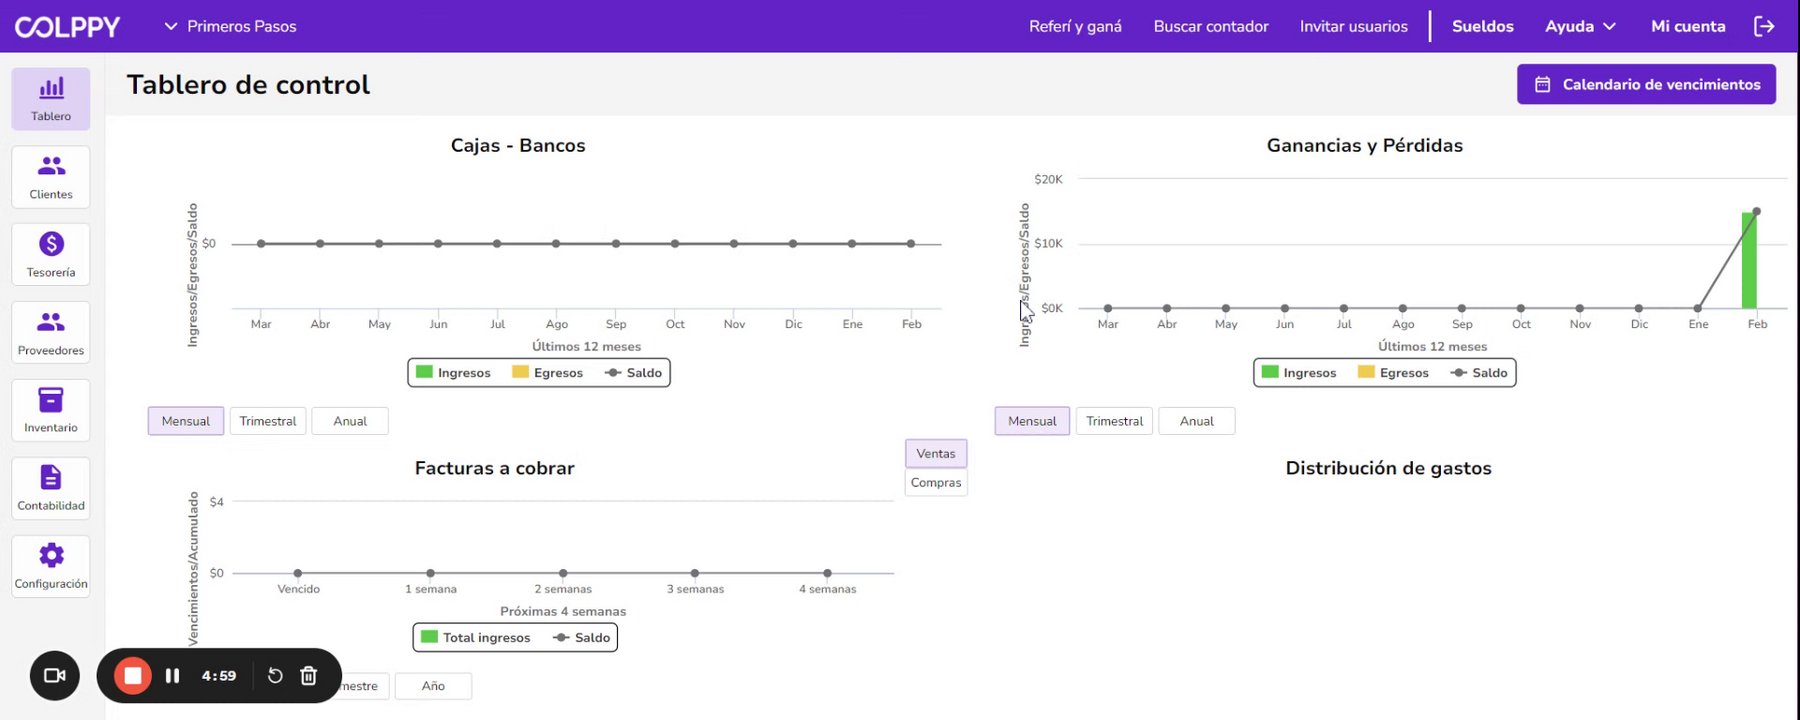Open Mi cuenta menu

click(1688, 26)
